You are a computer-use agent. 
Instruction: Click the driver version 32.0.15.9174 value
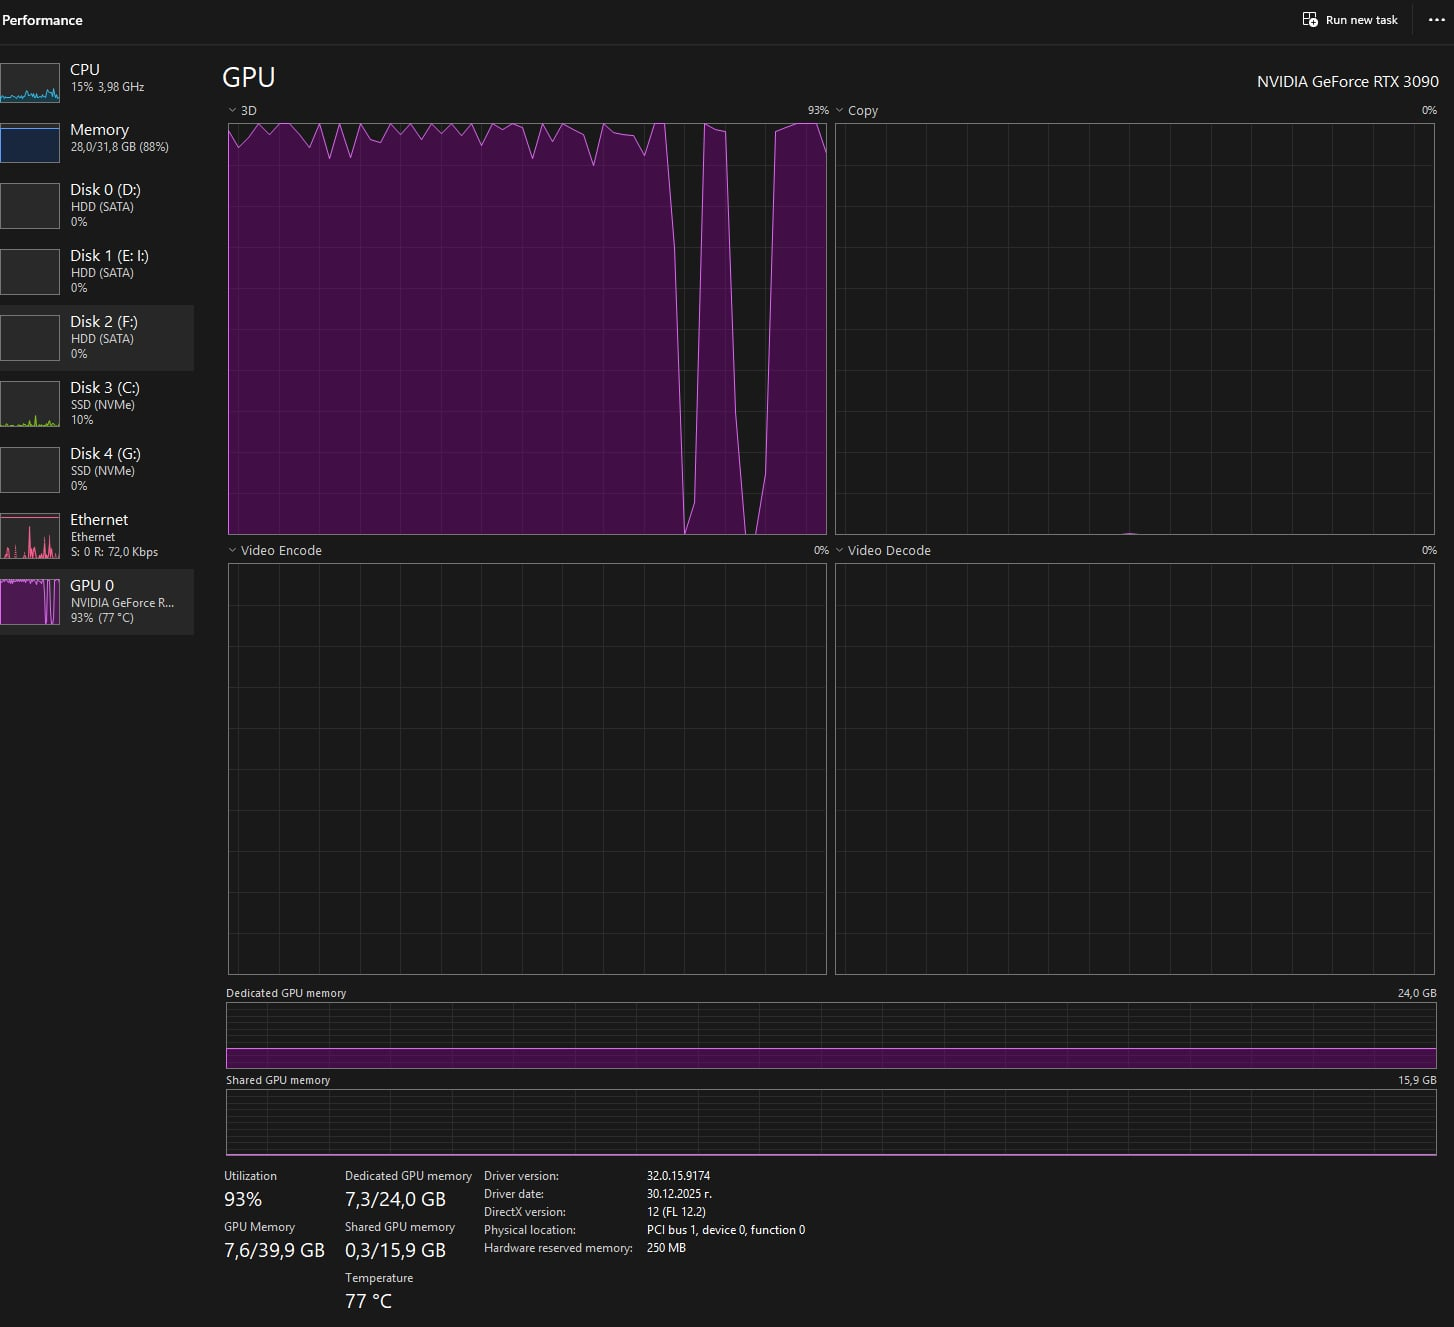(x=678, y=1176)
